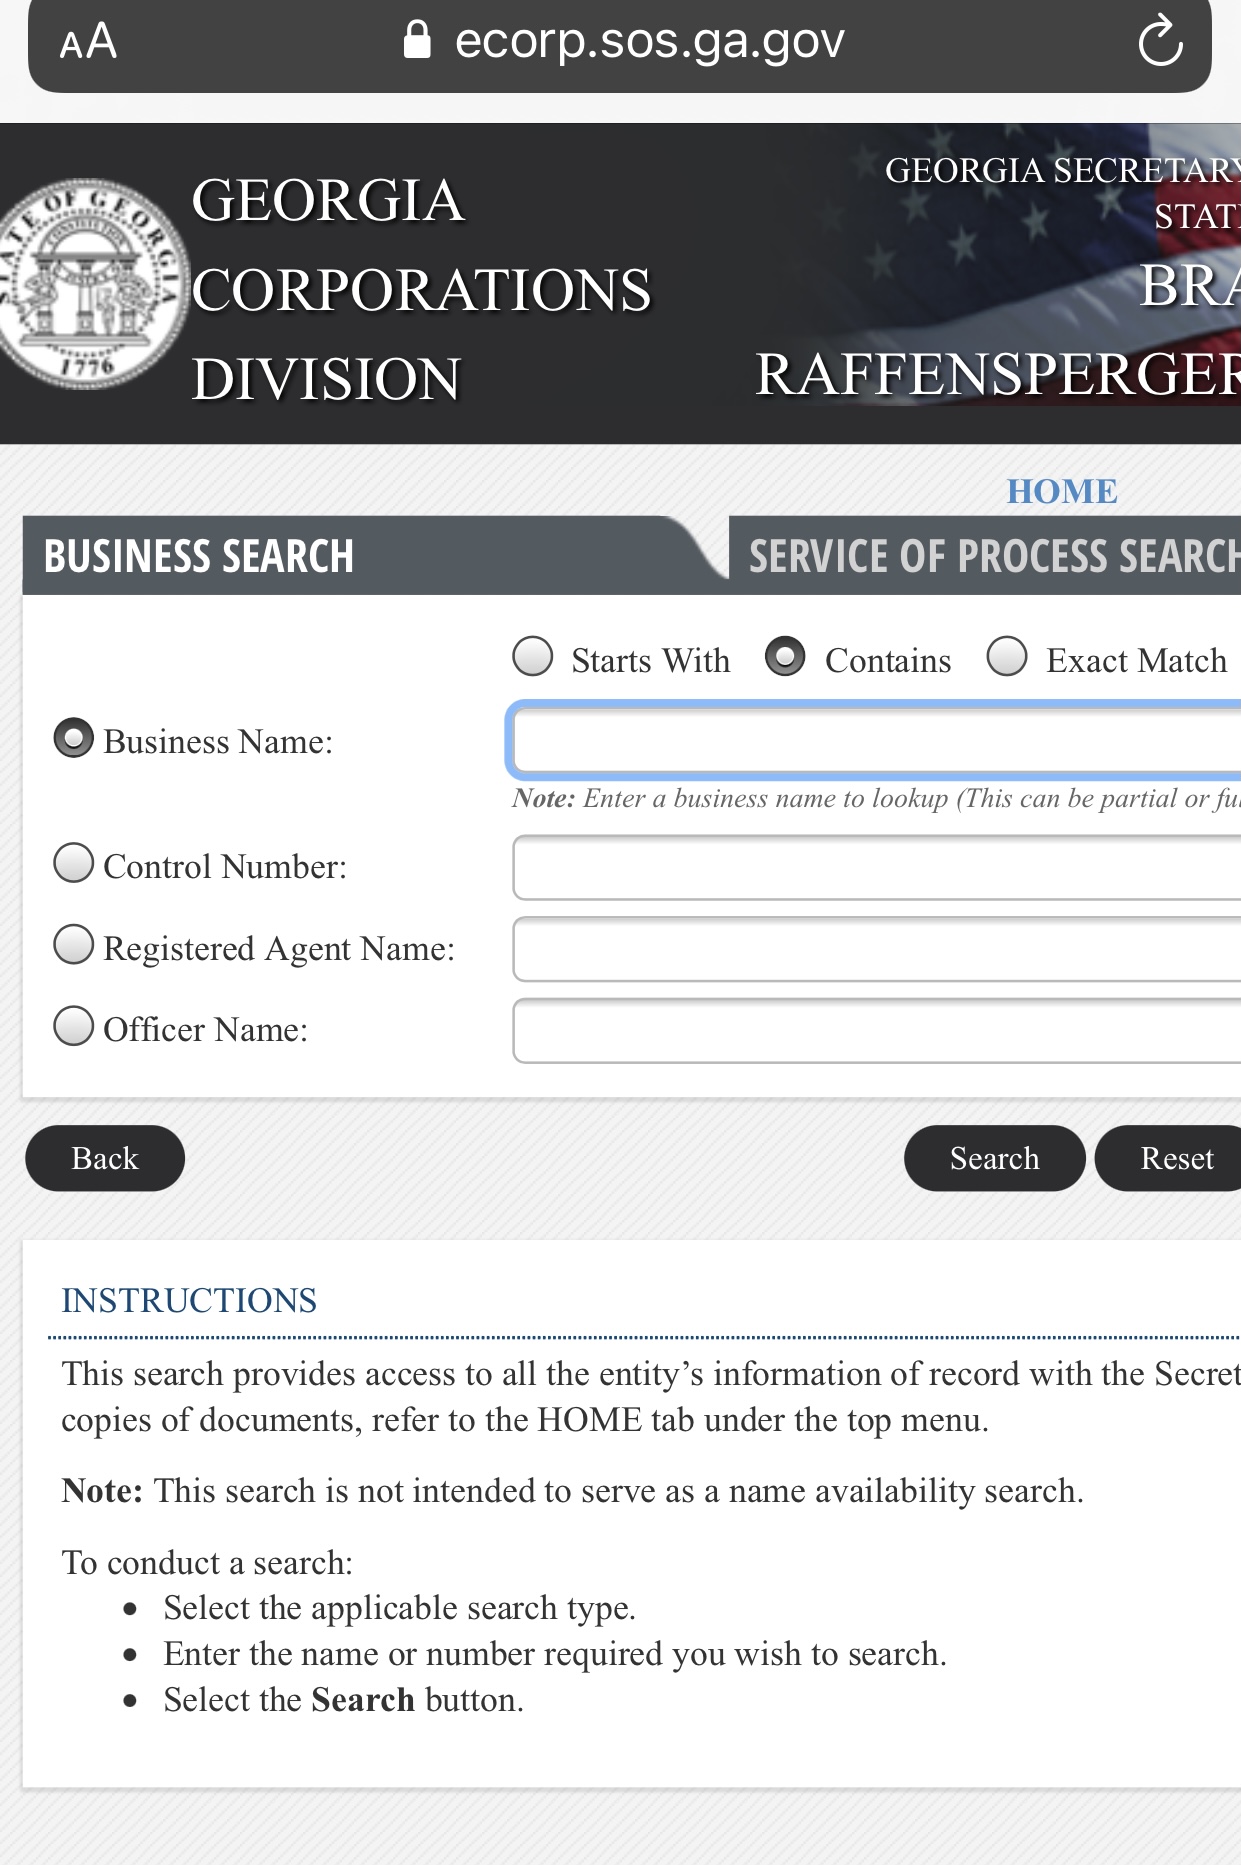Screen dimensions: 1241x1865
Task: Click the INSTRUCTIONS heading
Action: point(189,1300)
